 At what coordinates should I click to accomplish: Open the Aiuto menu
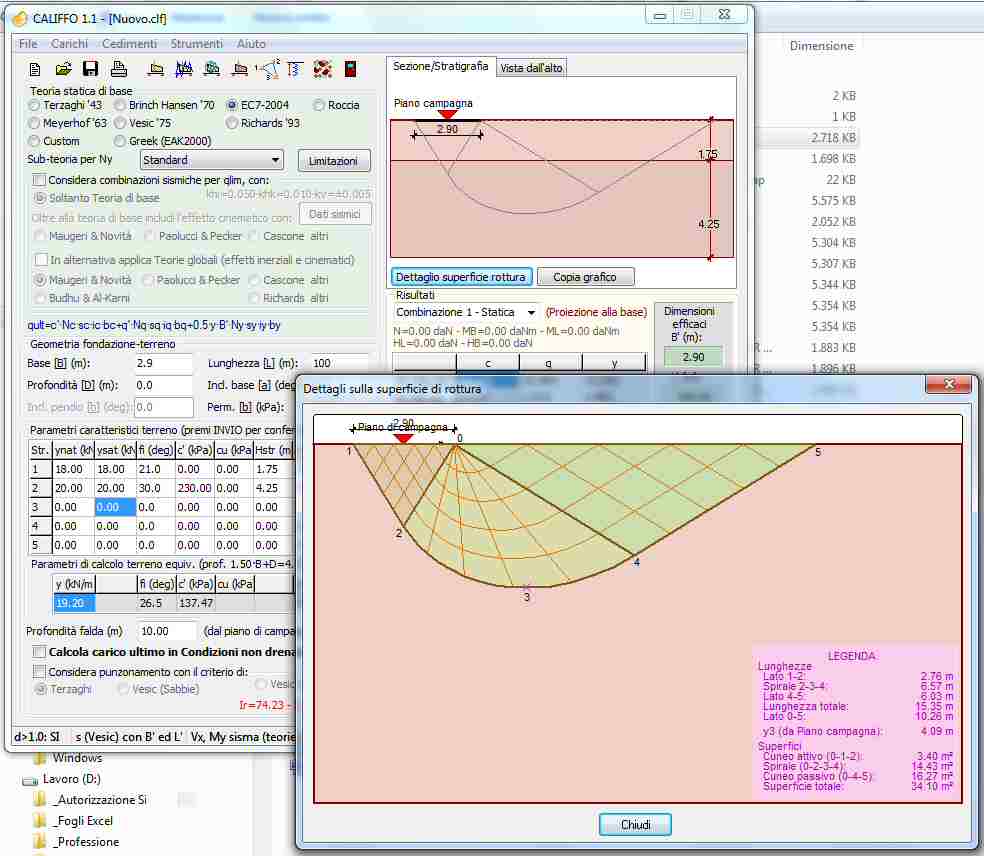[251, 44]
